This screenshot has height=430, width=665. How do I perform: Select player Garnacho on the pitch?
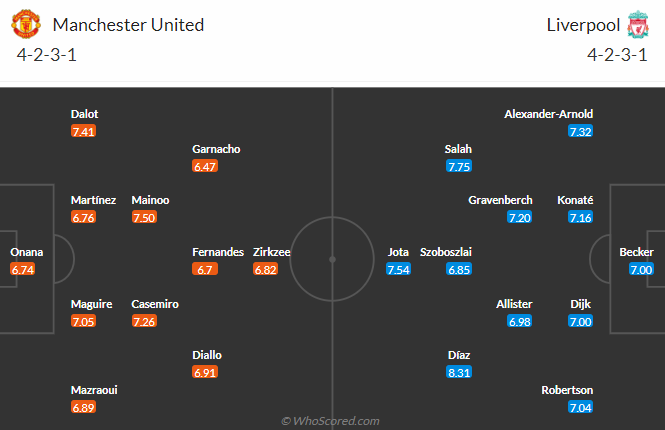[216, 149]
